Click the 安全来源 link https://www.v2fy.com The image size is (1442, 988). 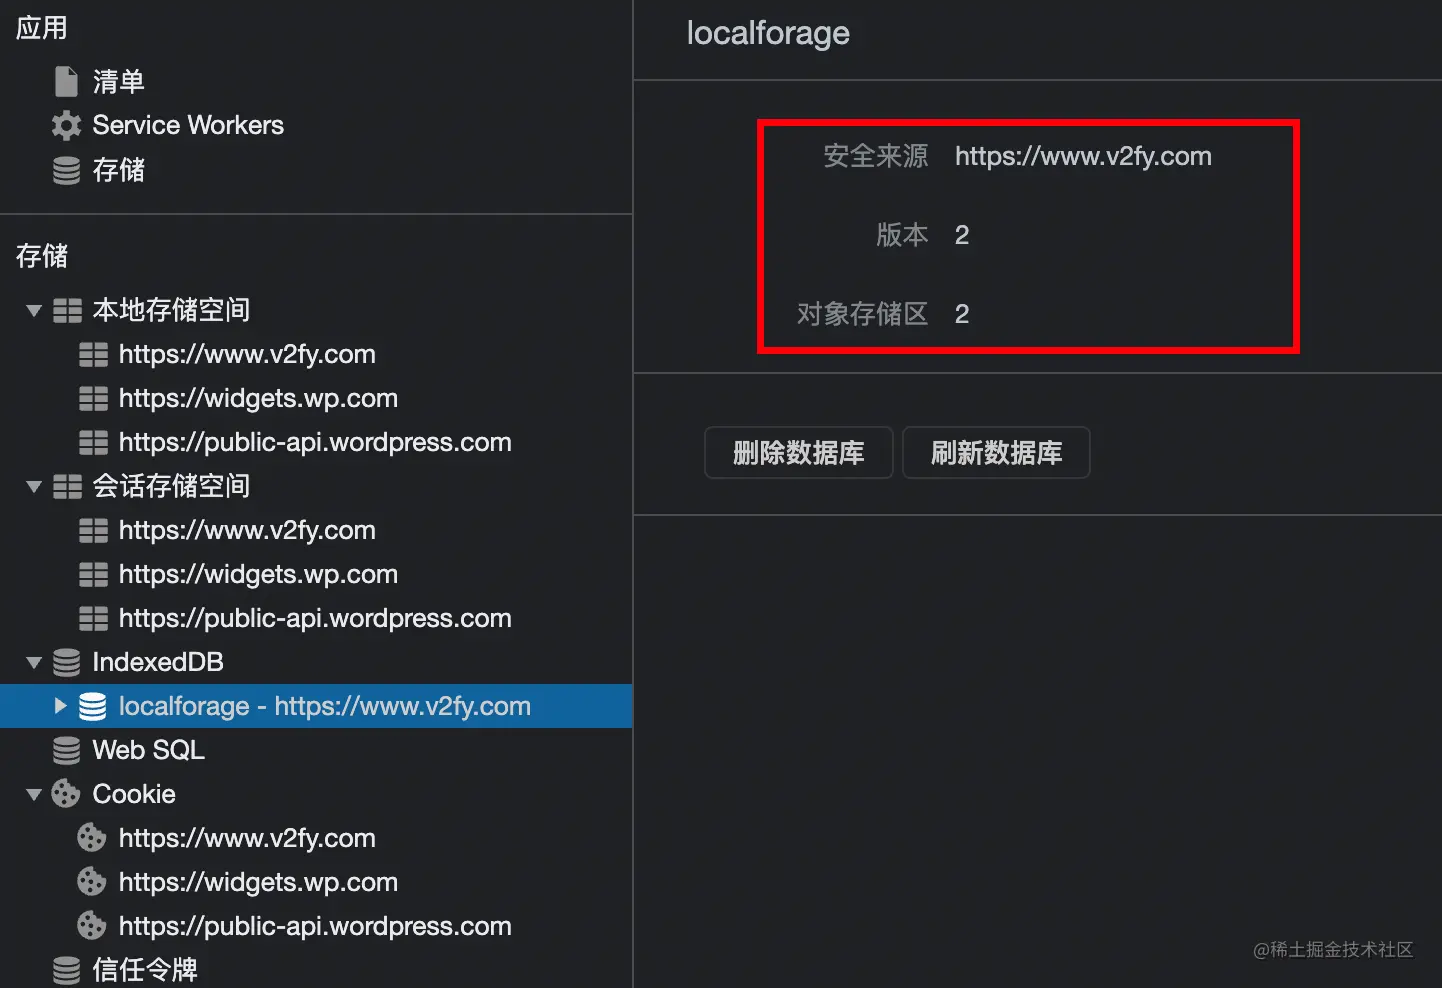(1083, 156)
